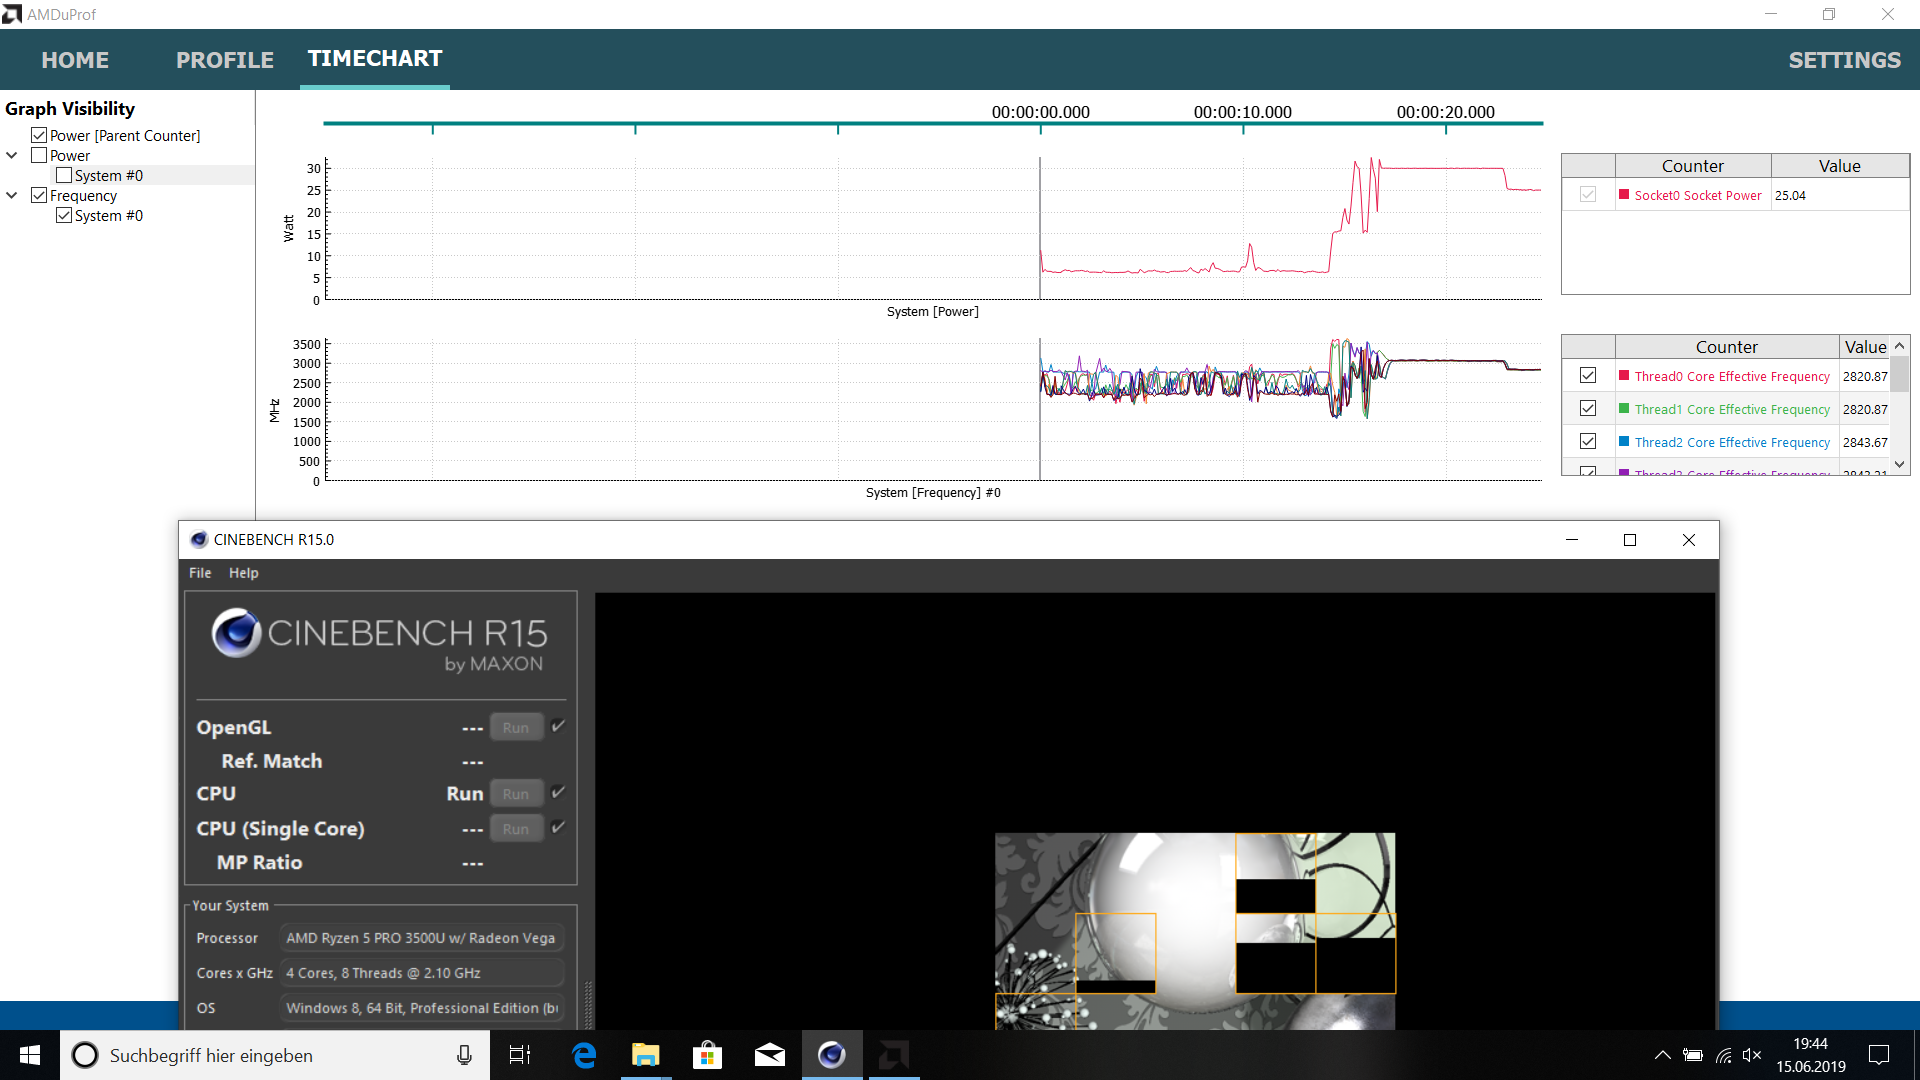
Task: Click the Cinebench icon in the taskbar
Action: coord(831,1055)
